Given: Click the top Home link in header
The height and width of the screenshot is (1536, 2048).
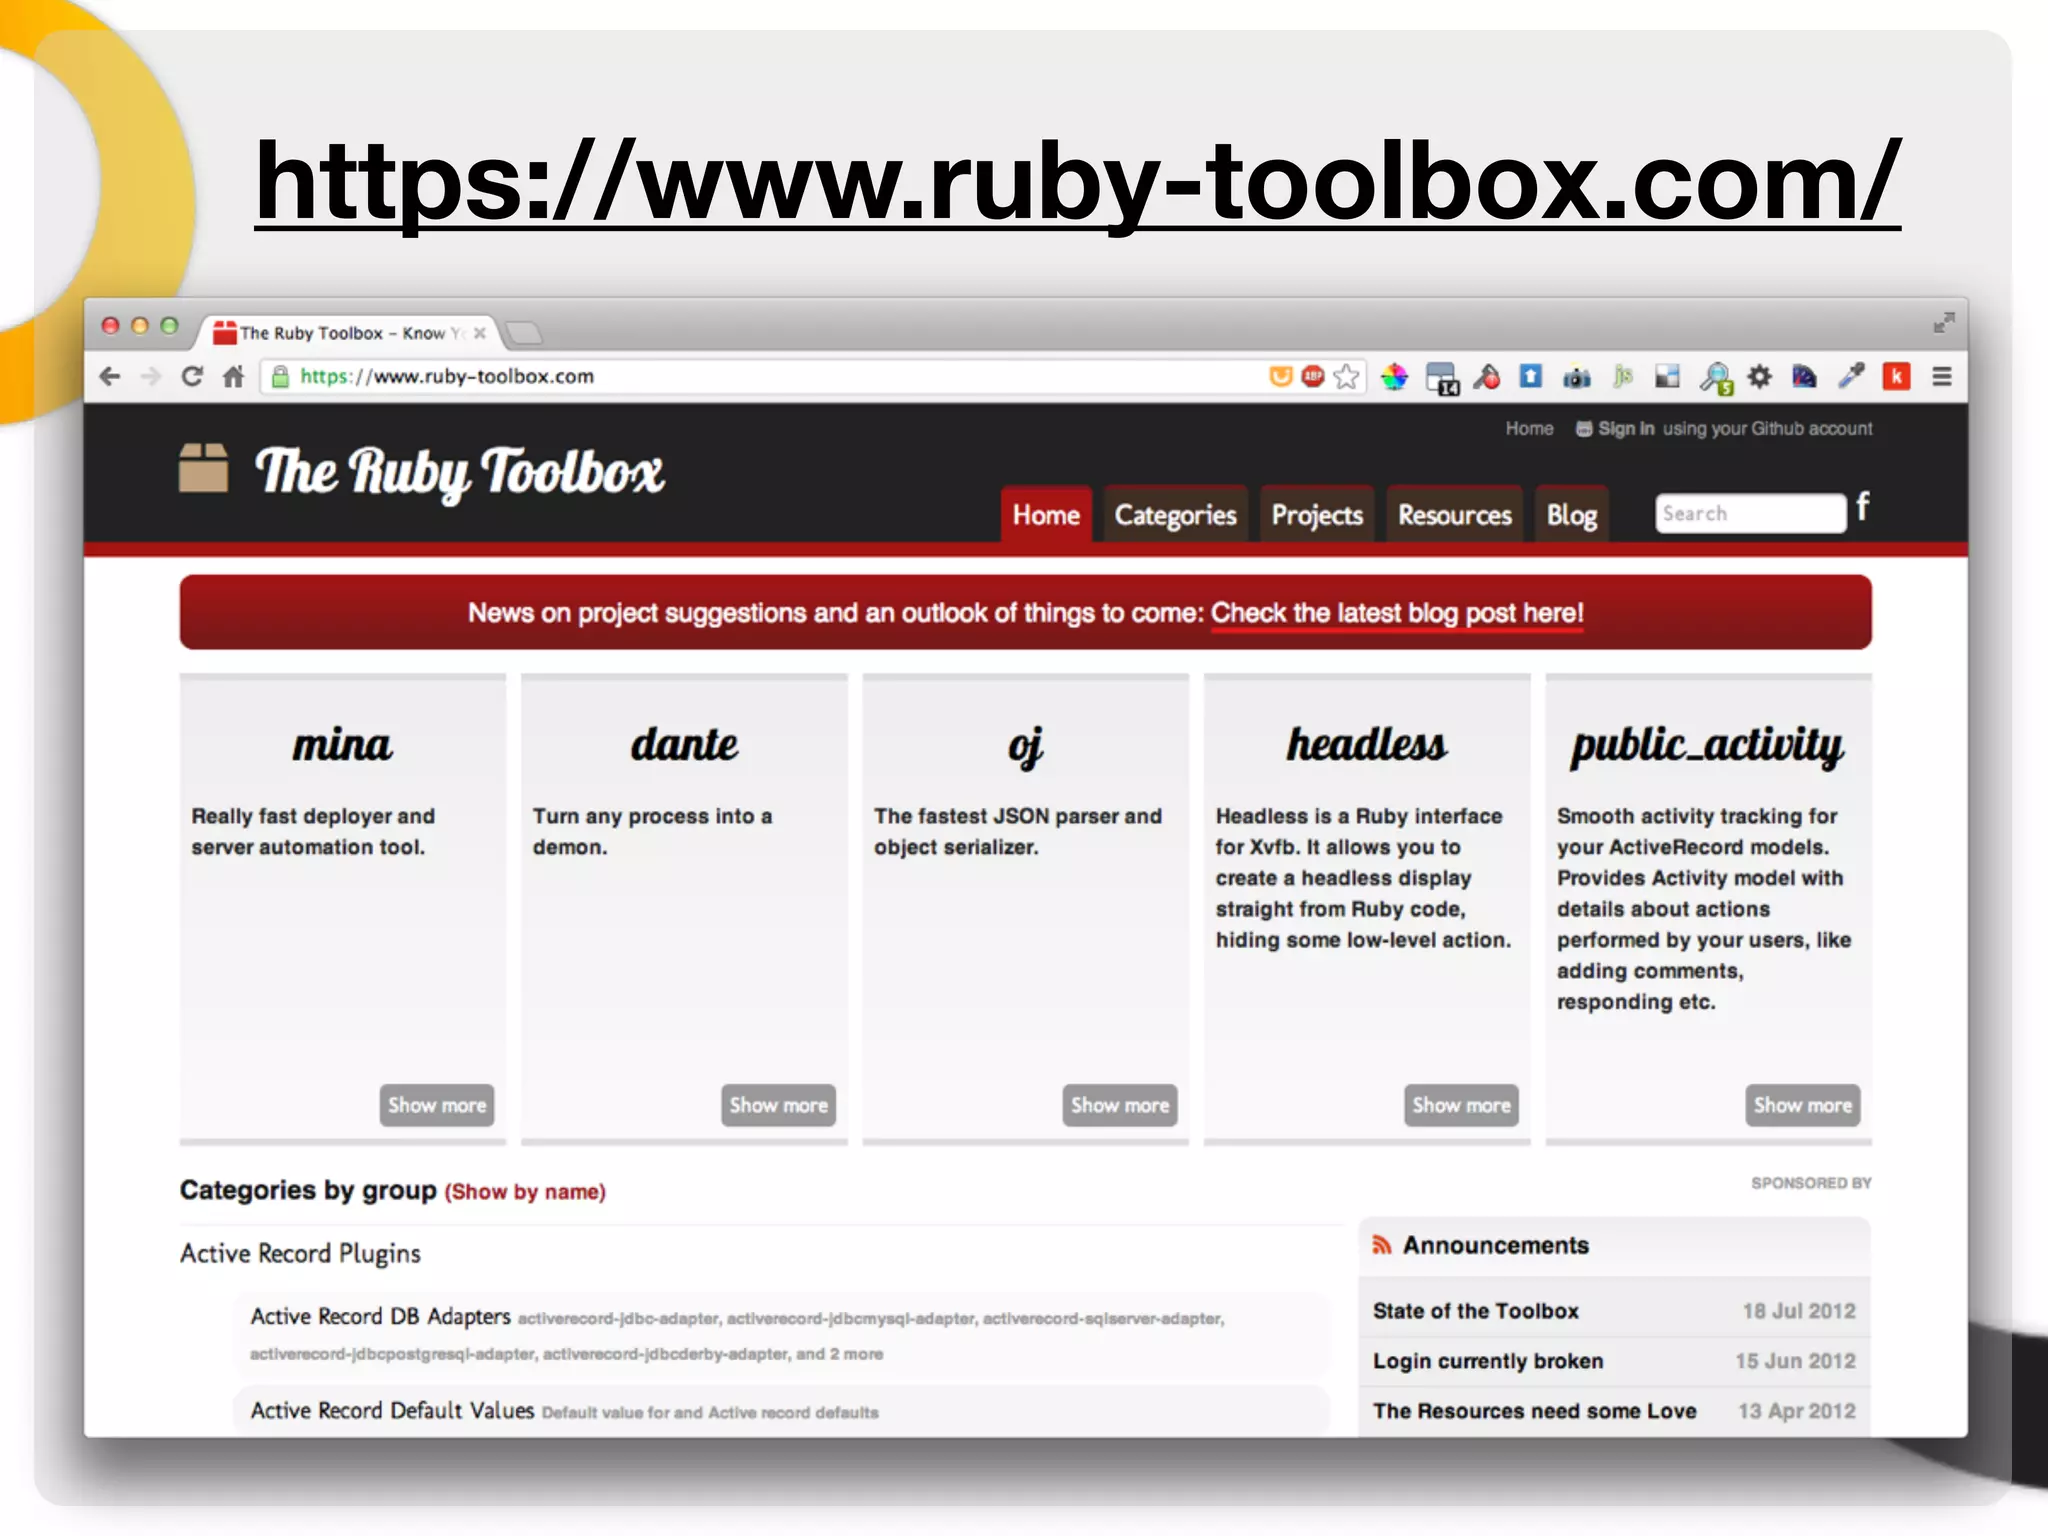Looking at the screenshot, I should 1529,428.
